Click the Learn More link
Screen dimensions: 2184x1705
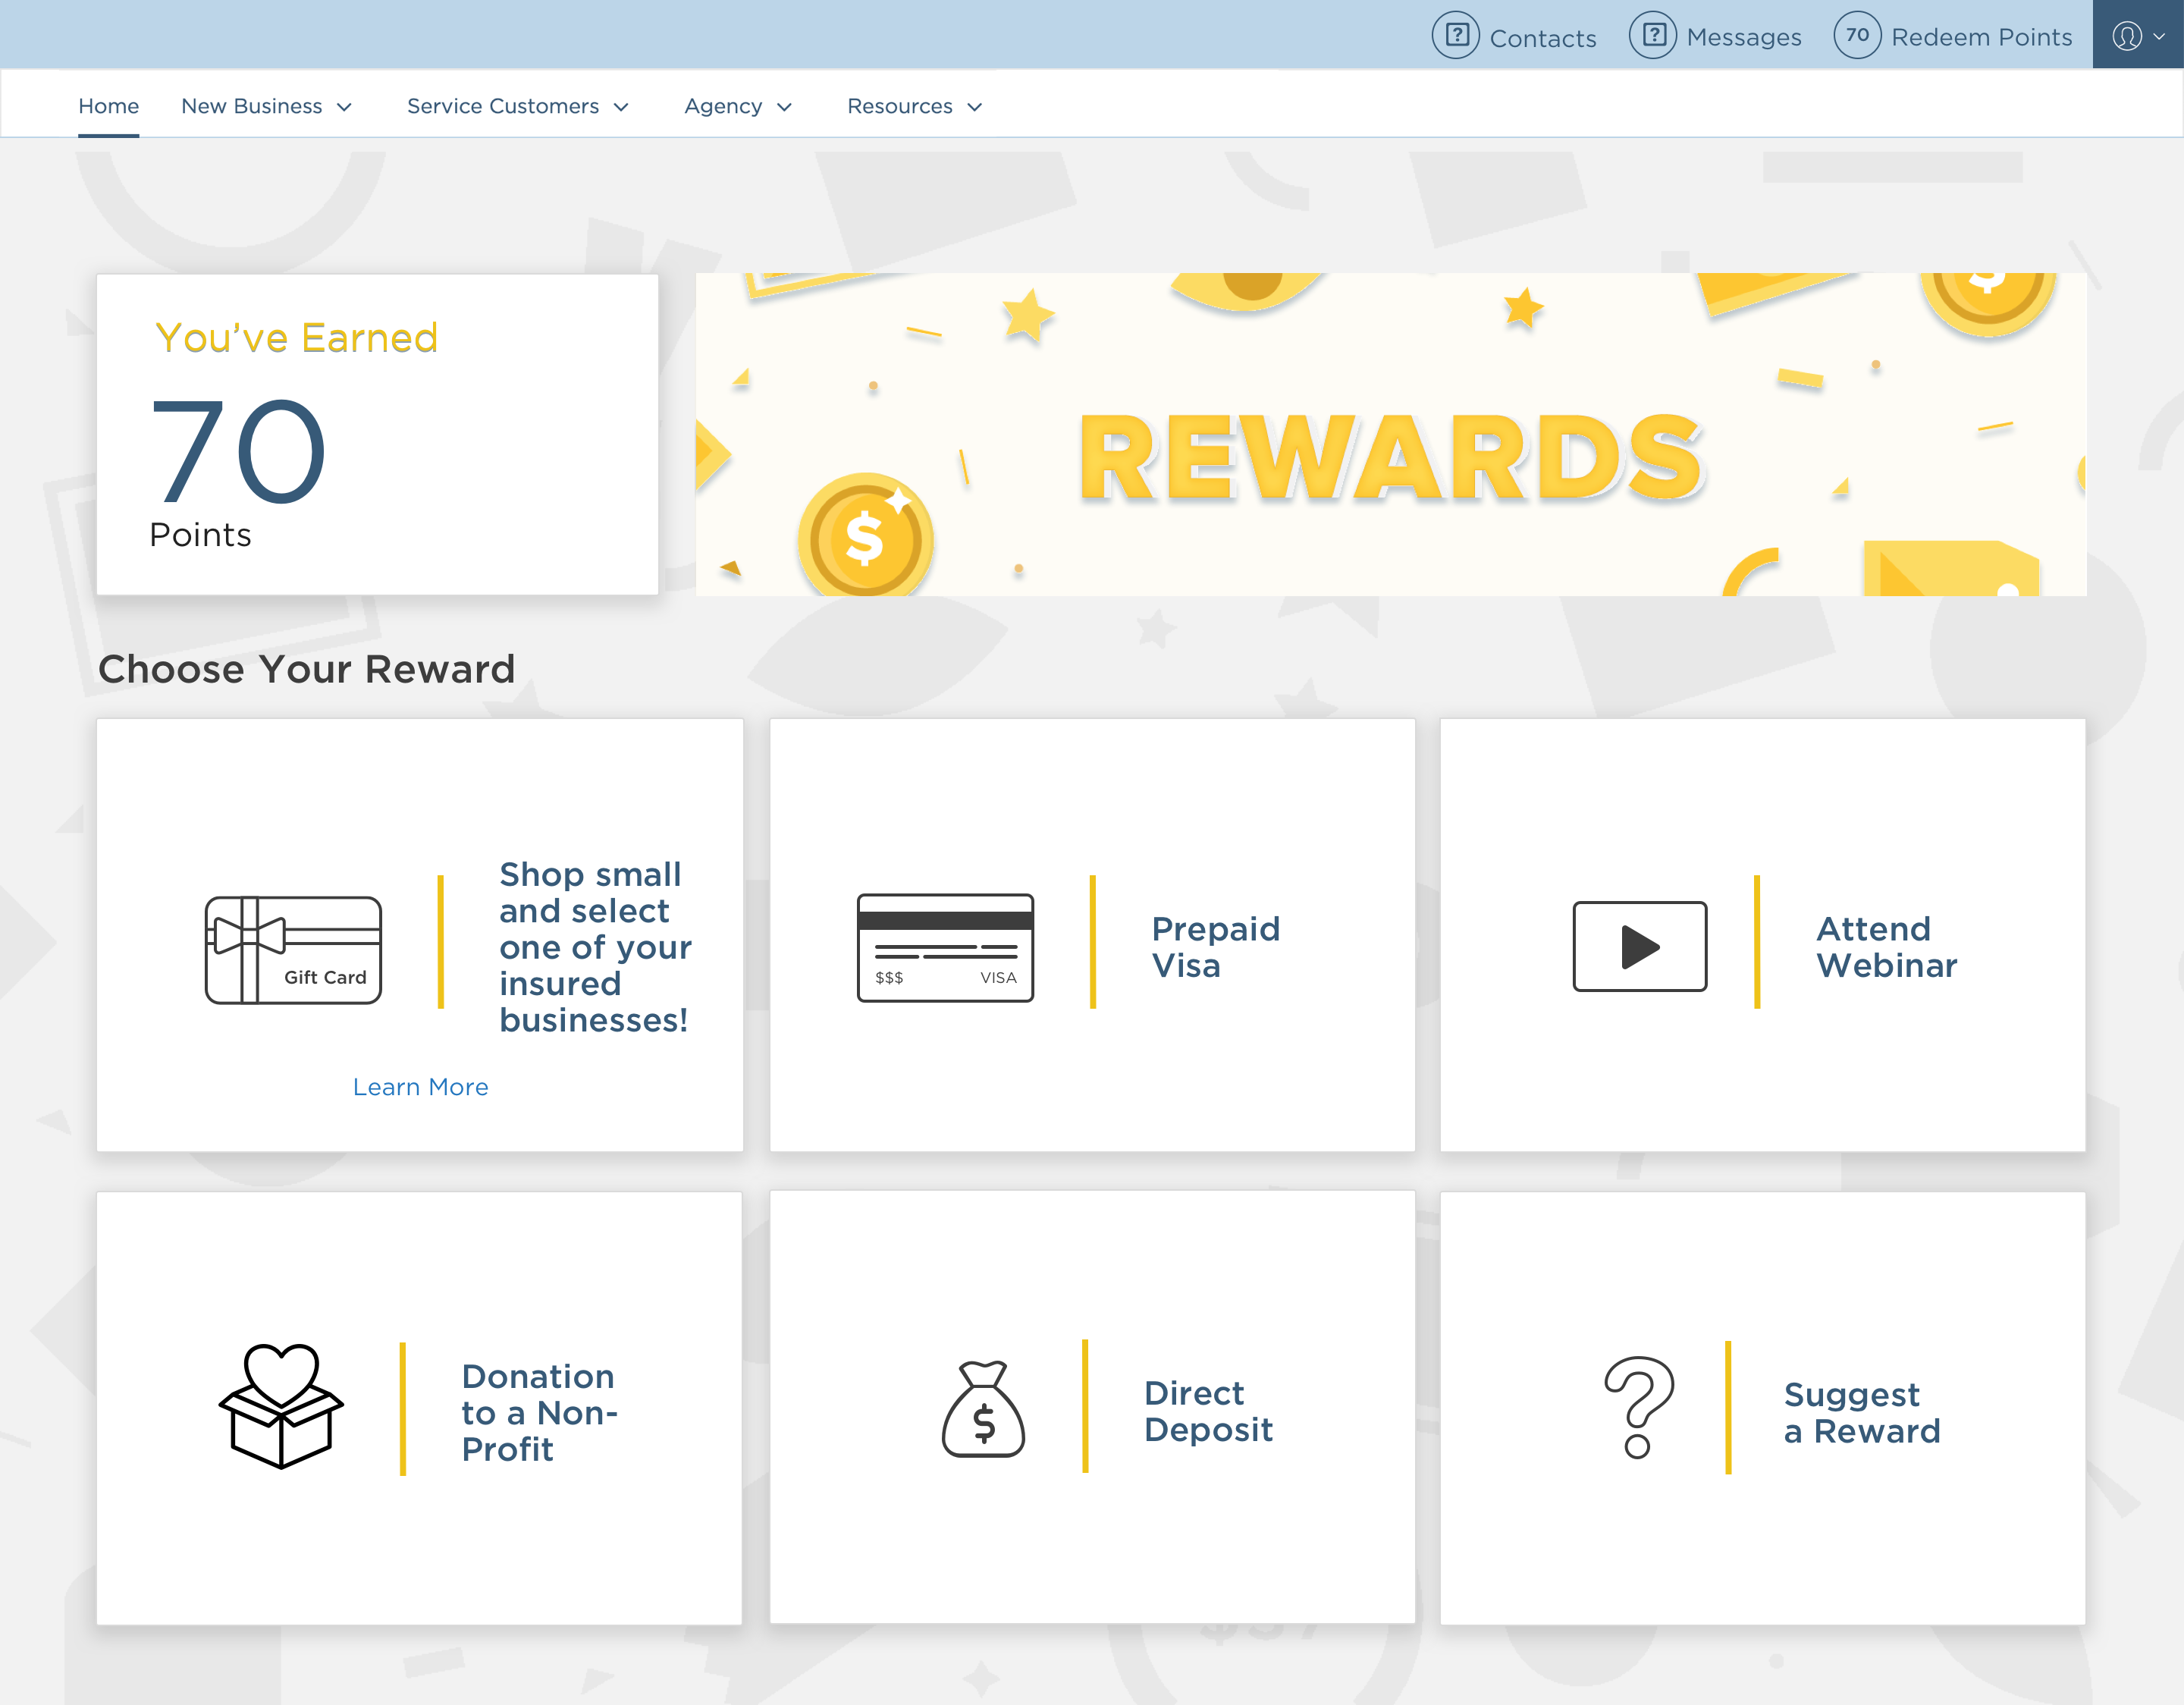coord(421,1087)
